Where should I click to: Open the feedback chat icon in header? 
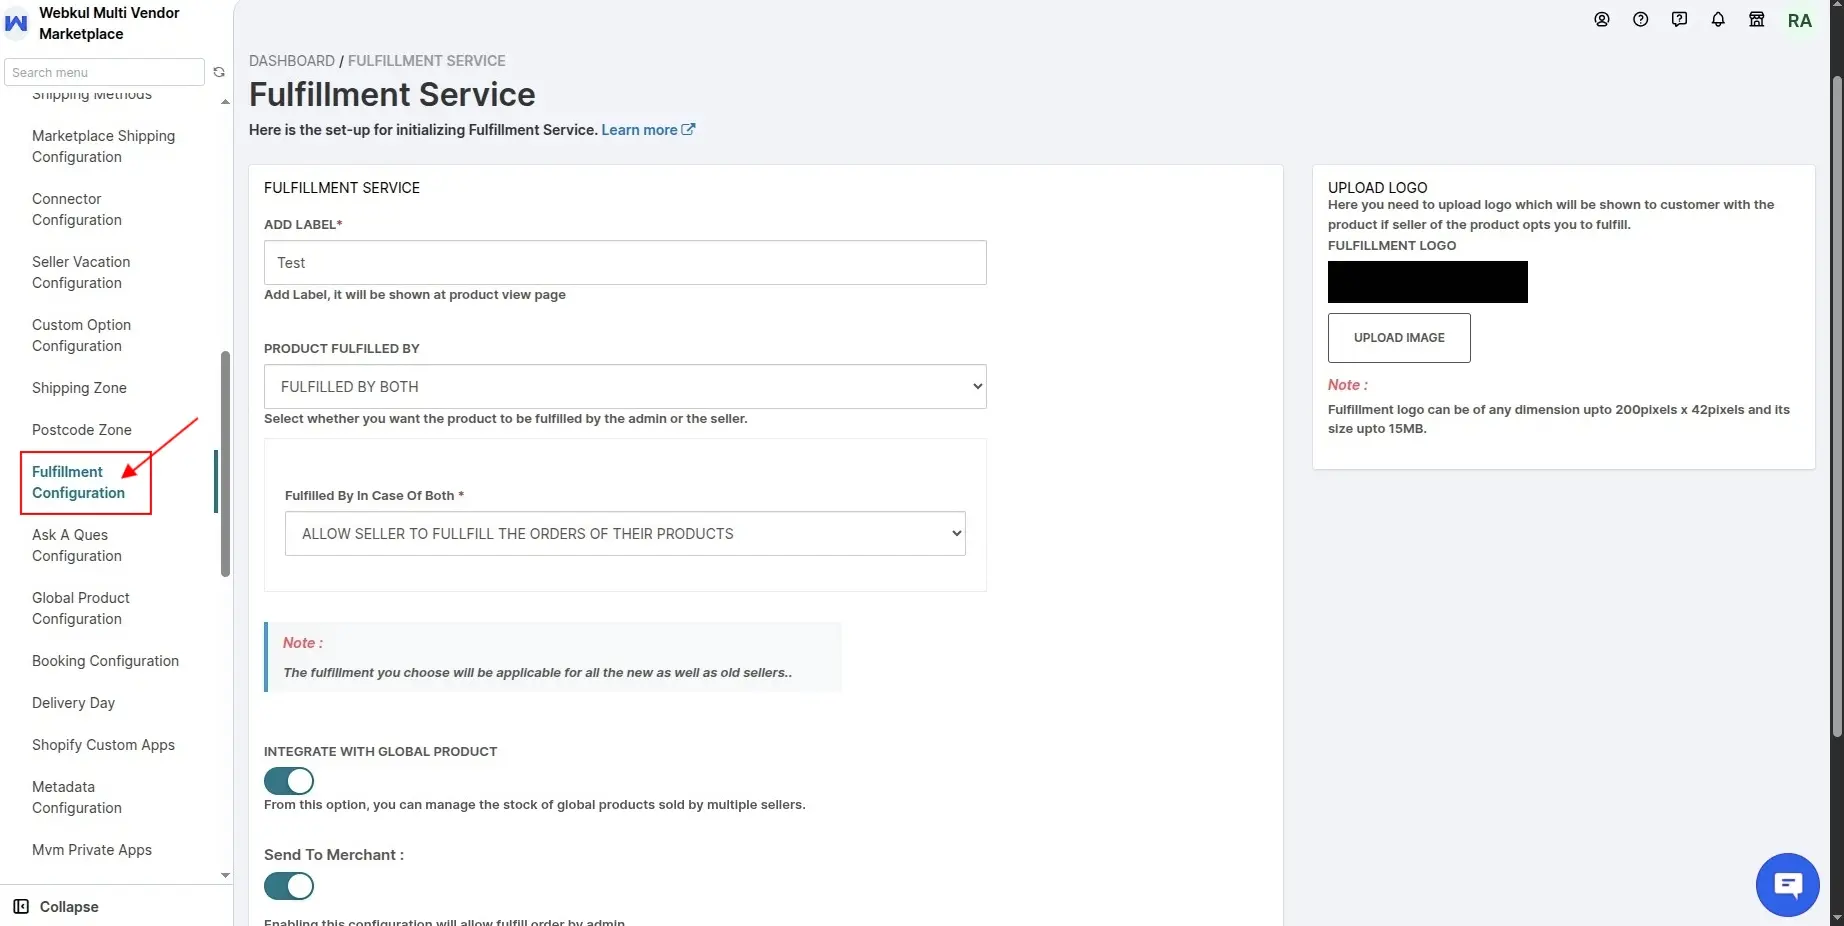point(1679,19)
